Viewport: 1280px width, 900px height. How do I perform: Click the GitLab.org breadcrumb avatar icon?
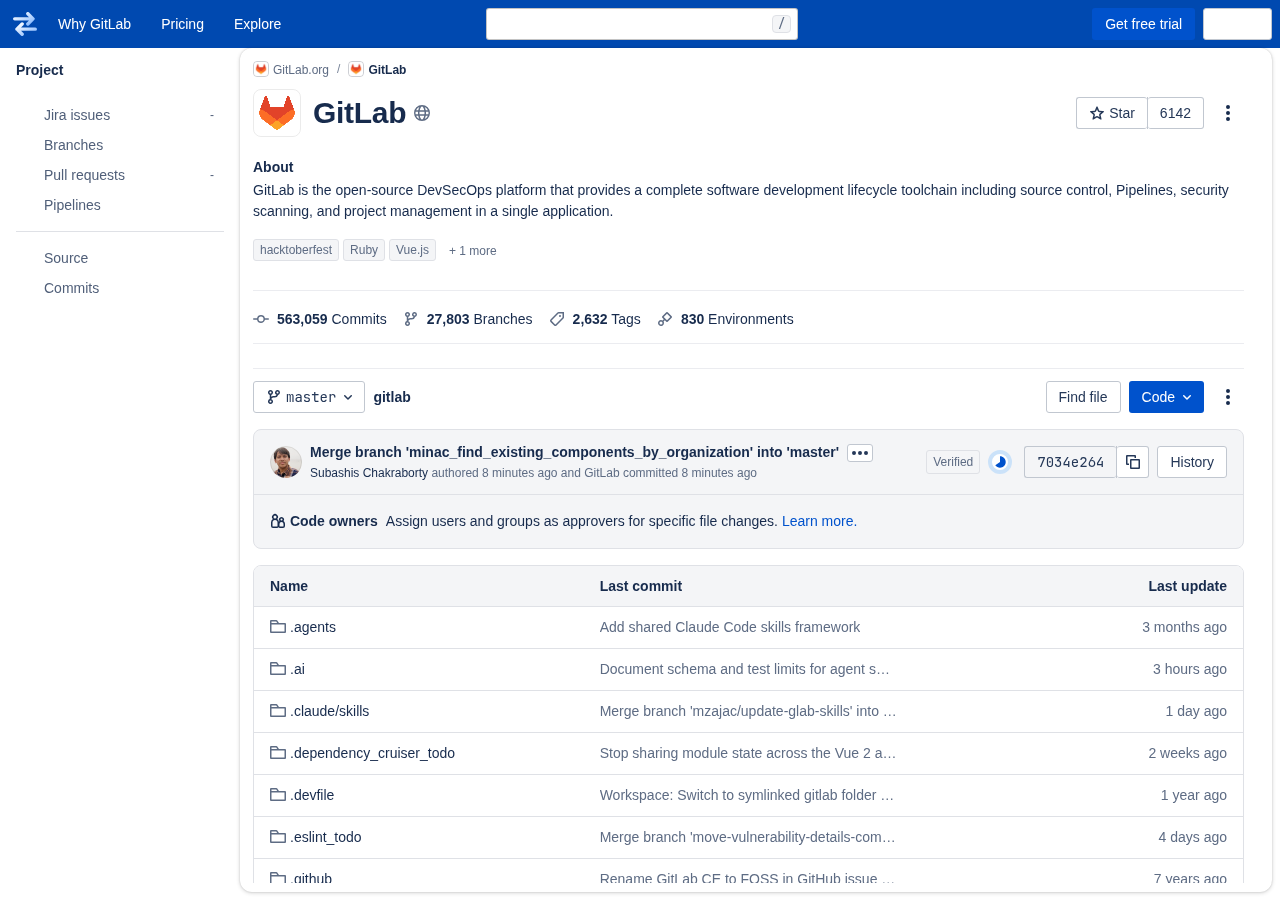click(261, 69)
